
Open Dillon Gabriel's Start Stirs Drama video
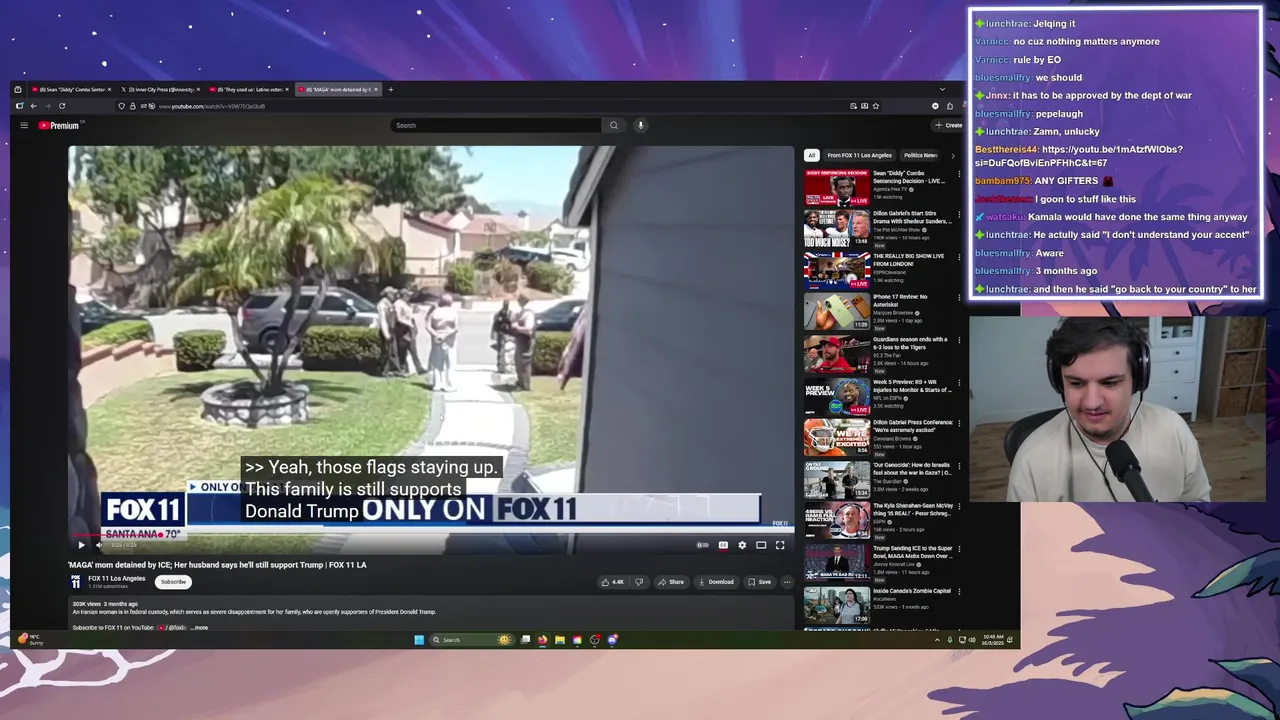pyautogui.click(x=911, y=217)
